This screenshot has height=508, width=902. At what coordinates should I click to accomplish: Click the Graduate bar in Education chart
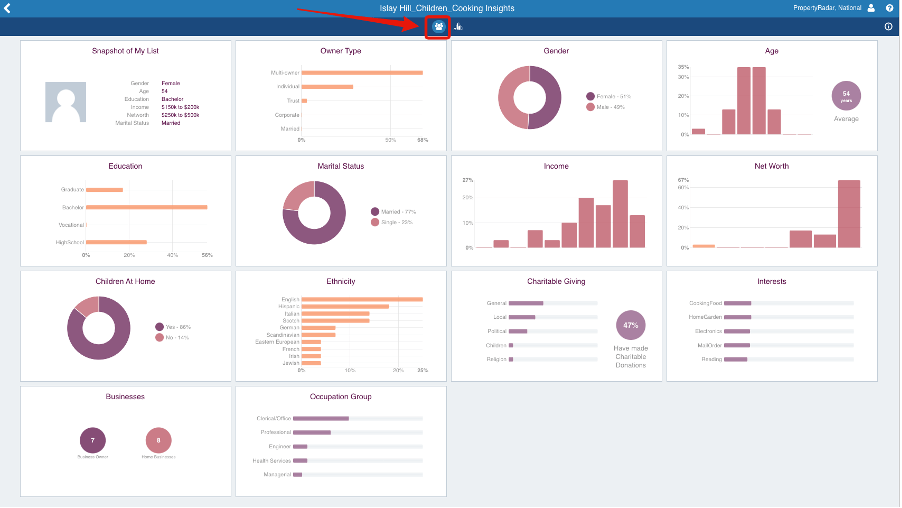[104, 190]
